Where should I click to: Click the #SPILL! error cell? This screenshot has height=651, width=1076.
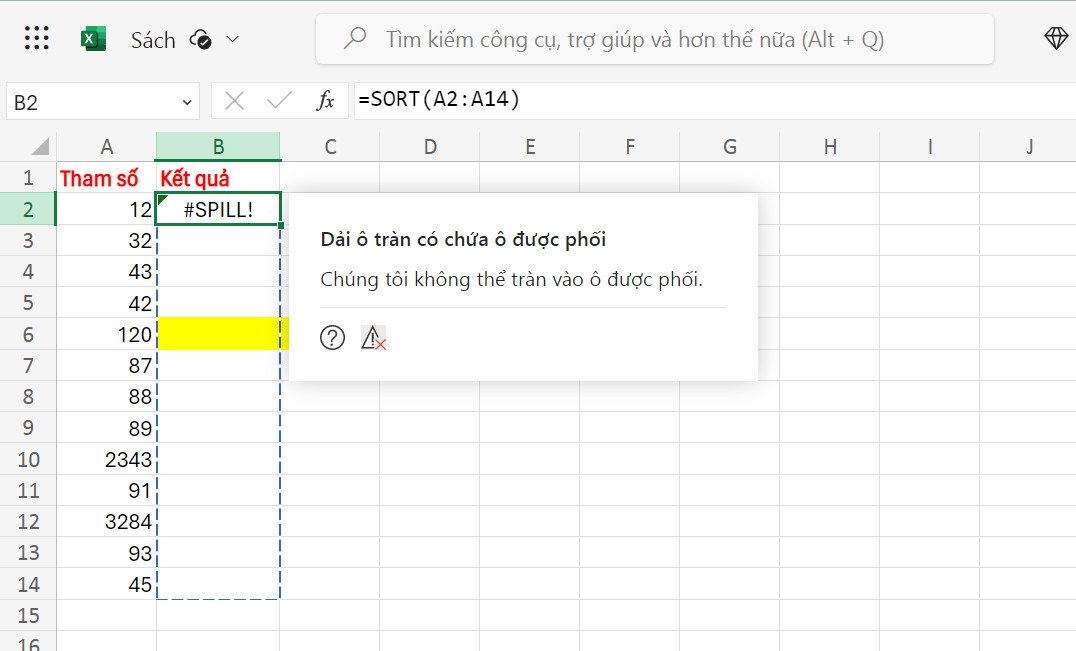(x=218, y=209)
